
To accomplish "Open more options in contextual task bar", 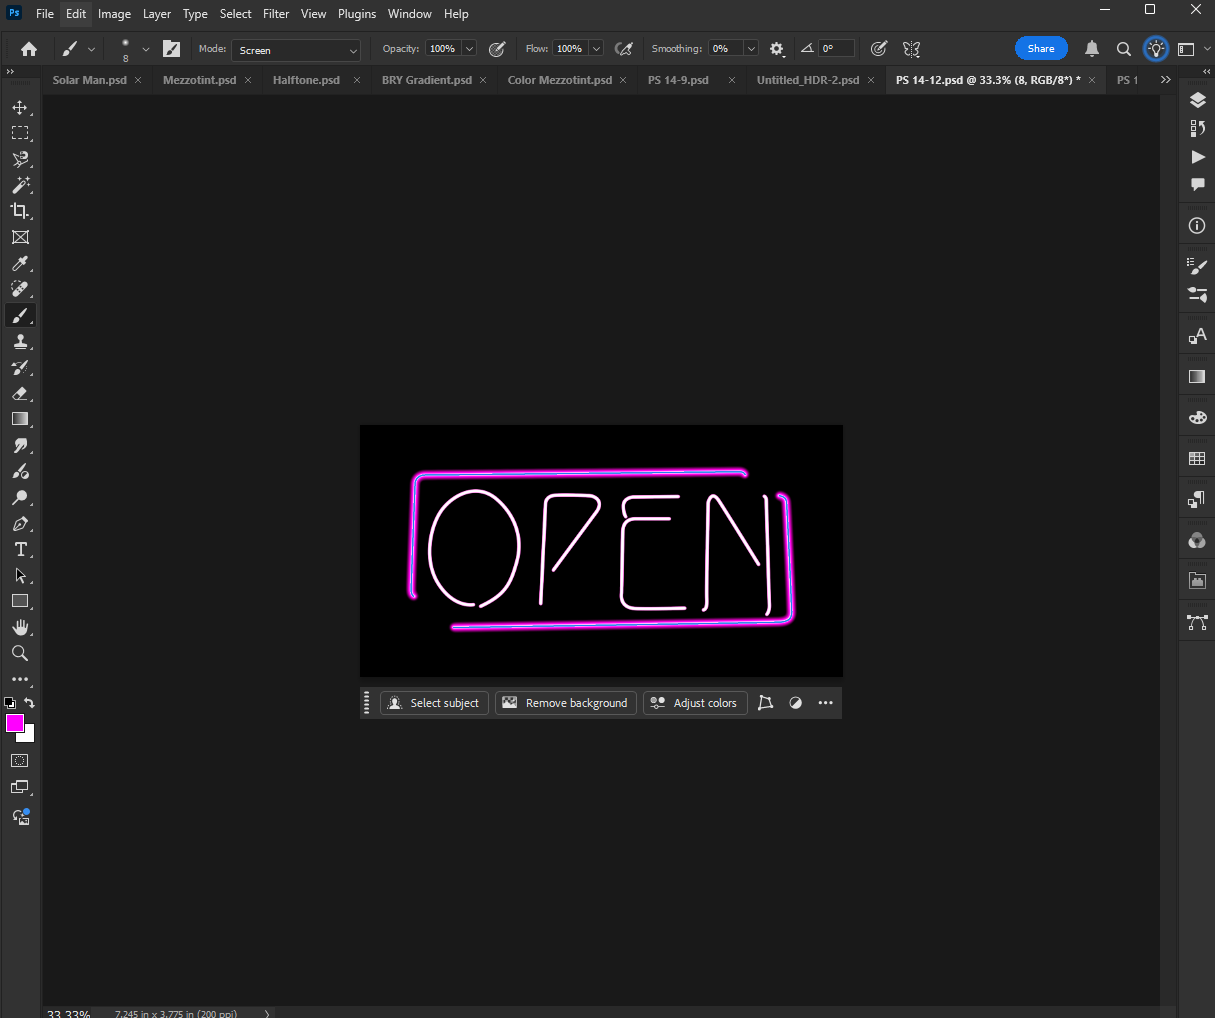I will 825,703.
